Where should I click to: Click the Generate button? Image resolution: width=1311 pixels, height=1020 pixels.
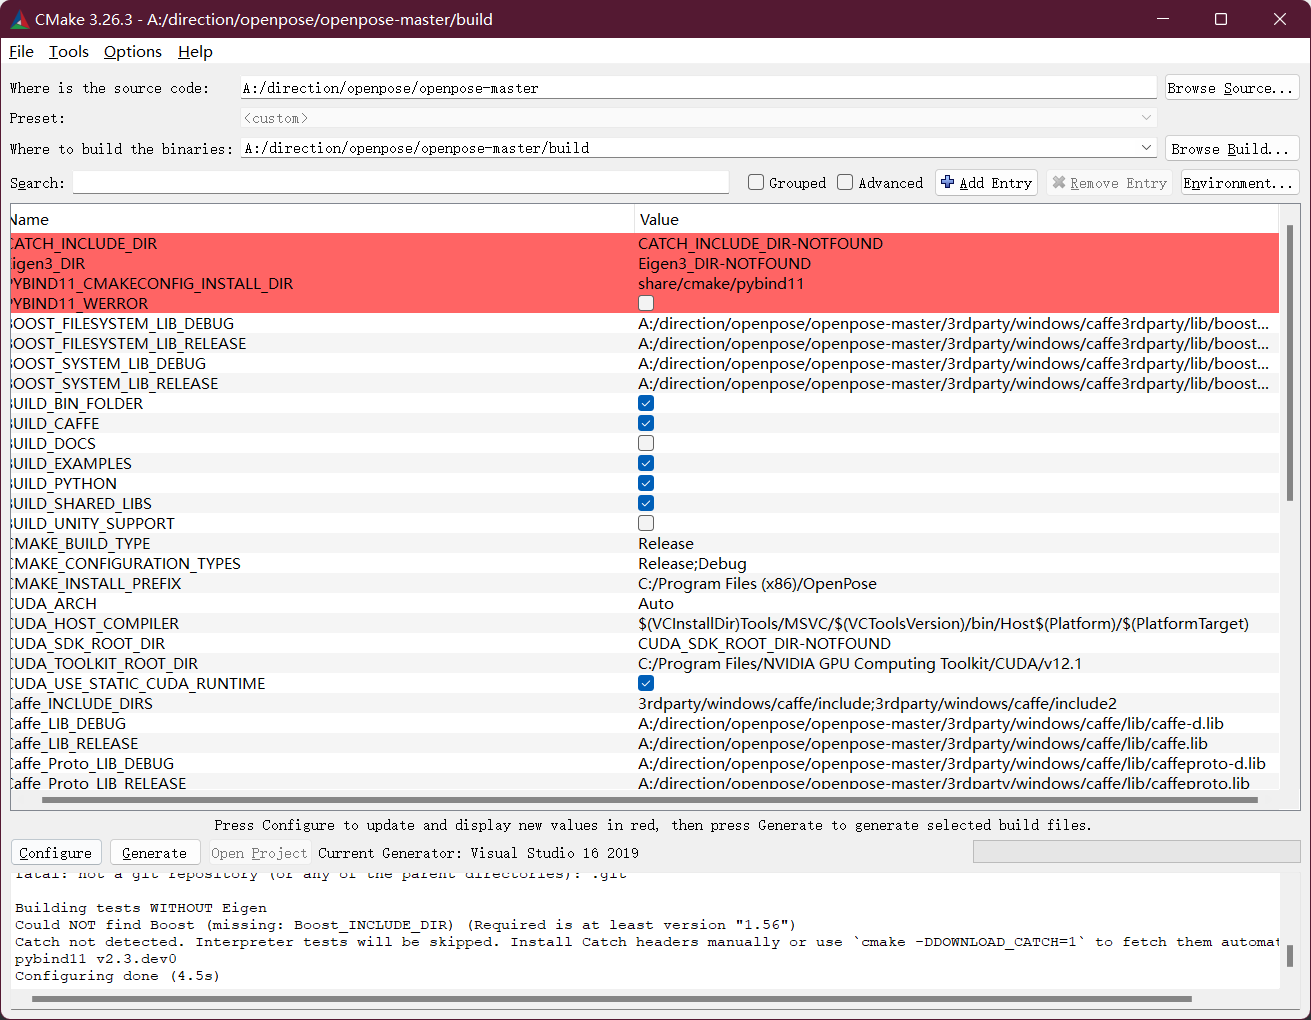[154, 853]
